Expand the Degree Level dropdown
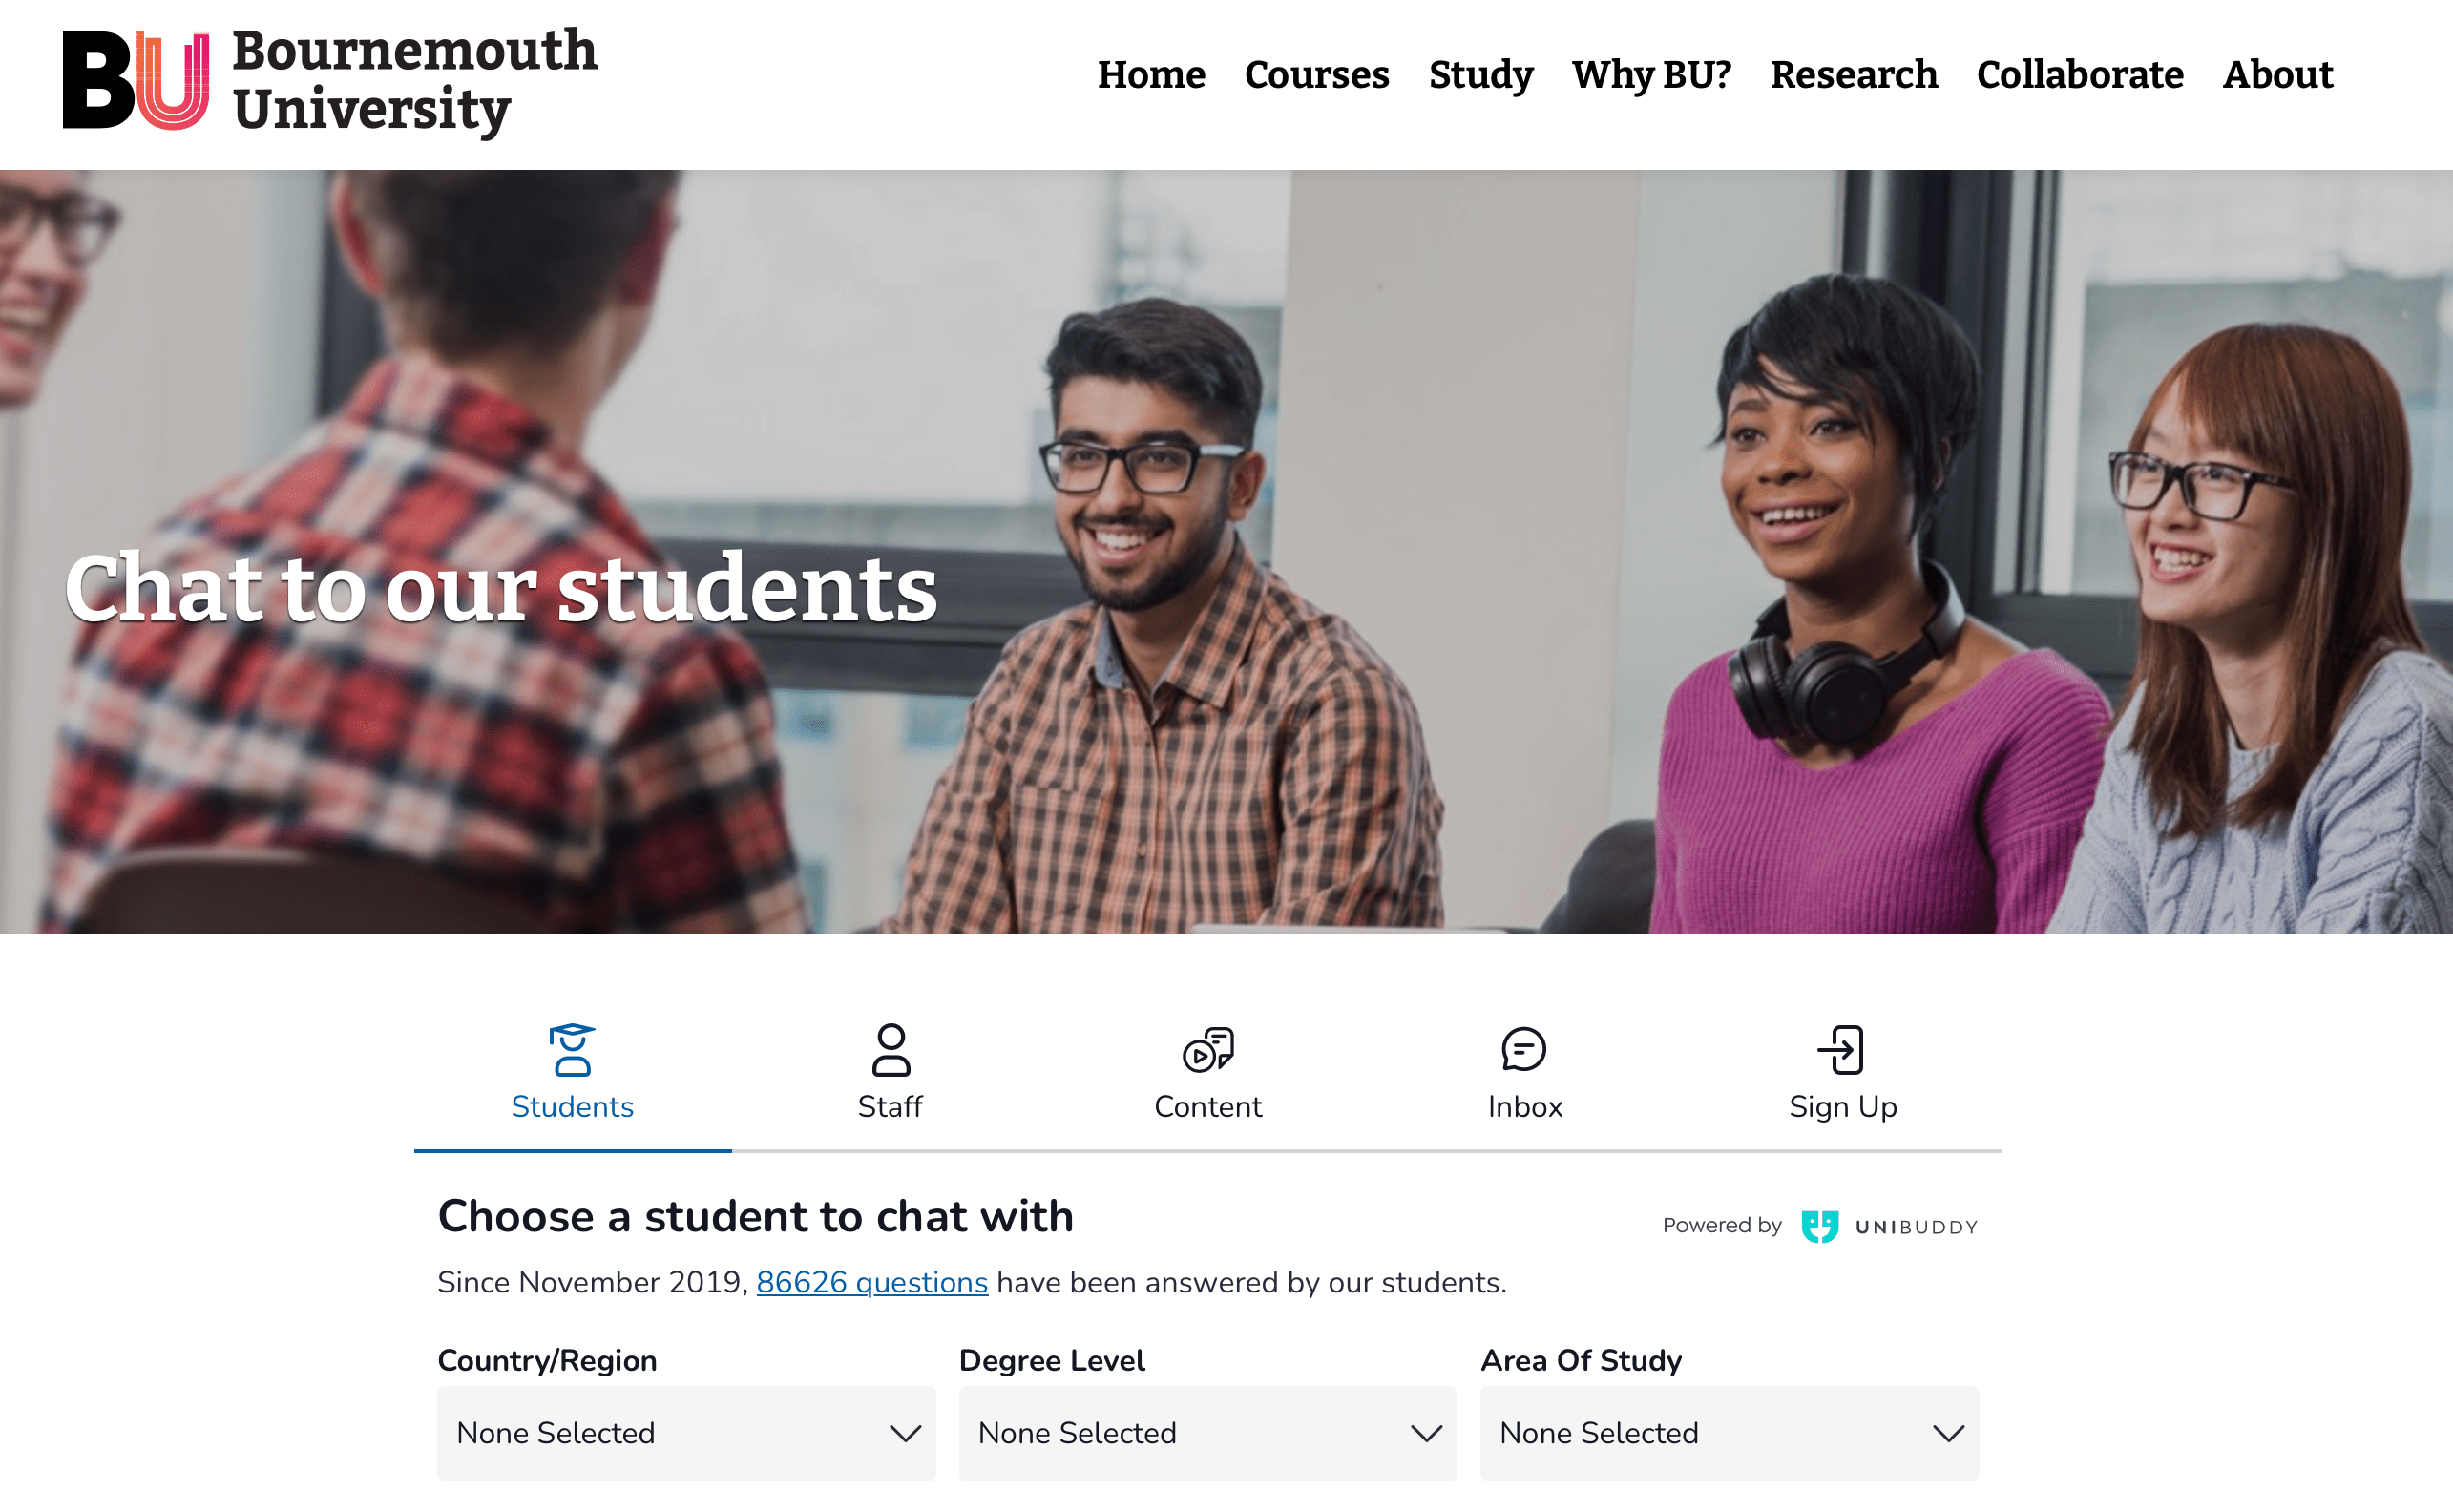The width and height of the screenshot is (2453, 1512). point(1207,1432)
